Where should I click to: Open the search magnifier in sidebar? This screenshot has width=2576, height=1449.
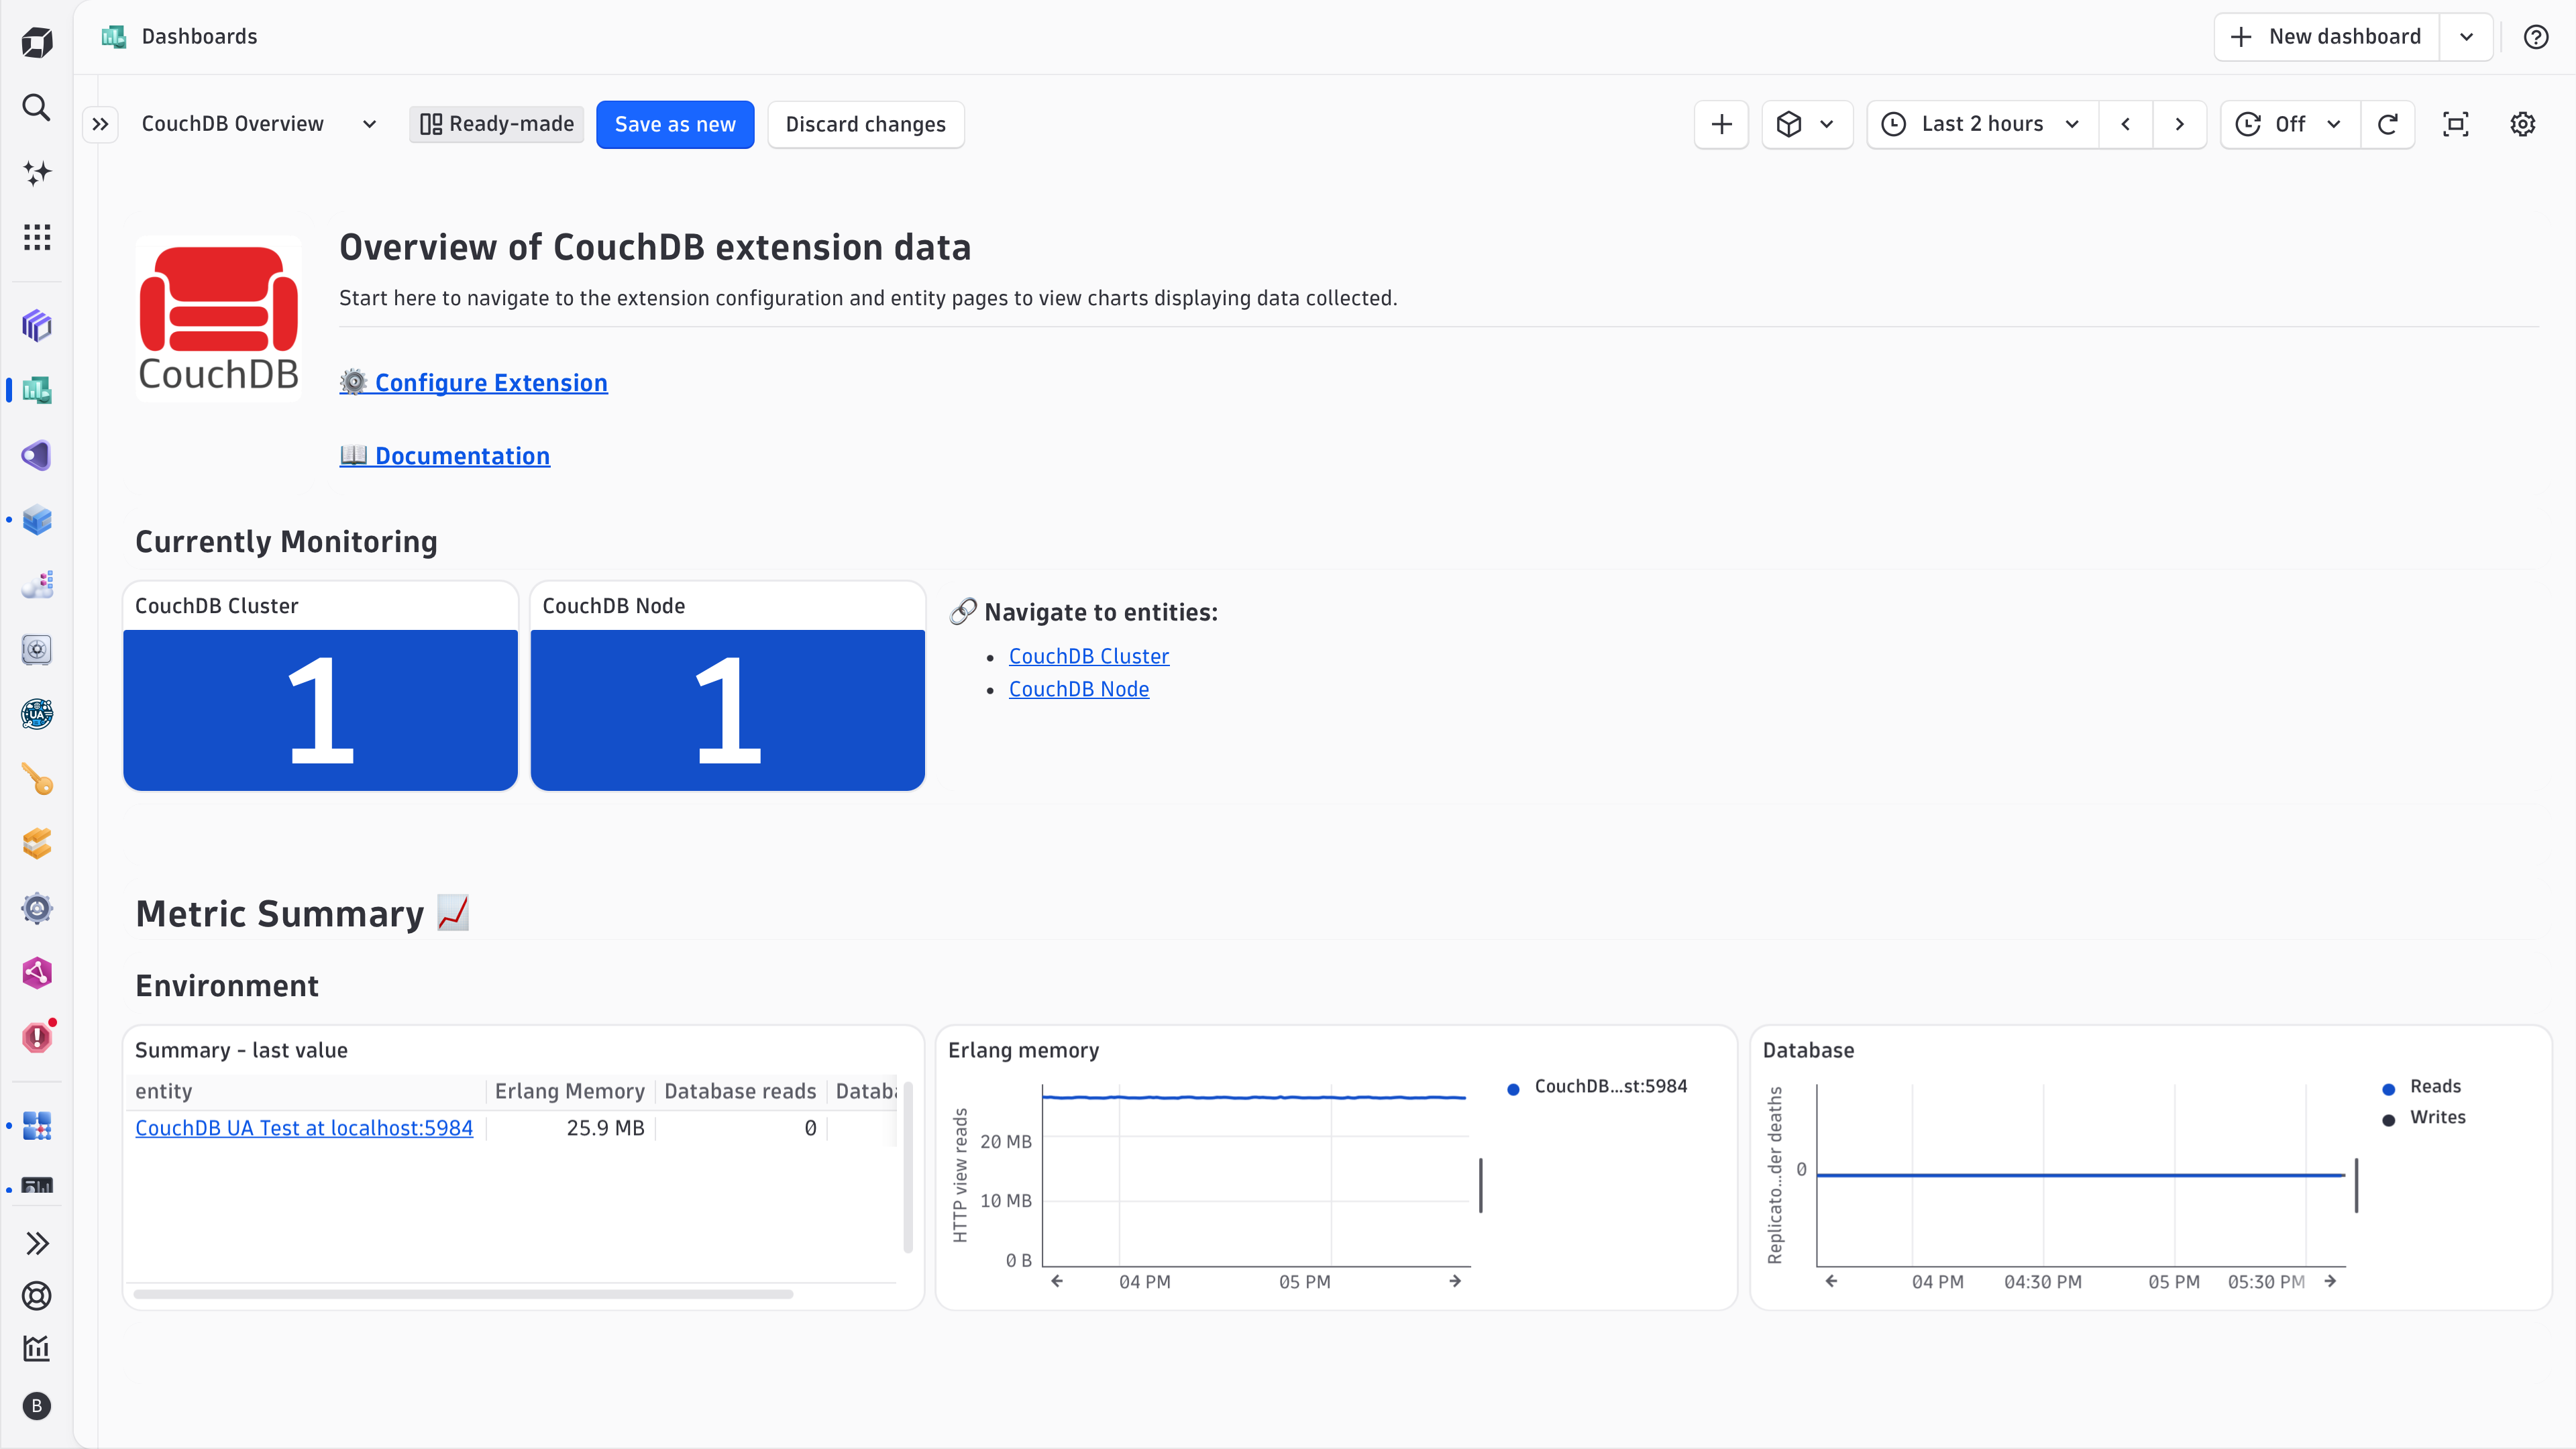37,108
